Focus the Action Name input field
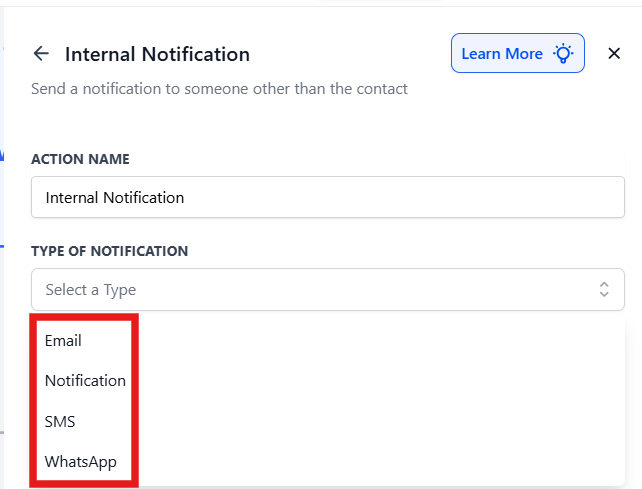This screenshot has width=642, height=489. 328,197
